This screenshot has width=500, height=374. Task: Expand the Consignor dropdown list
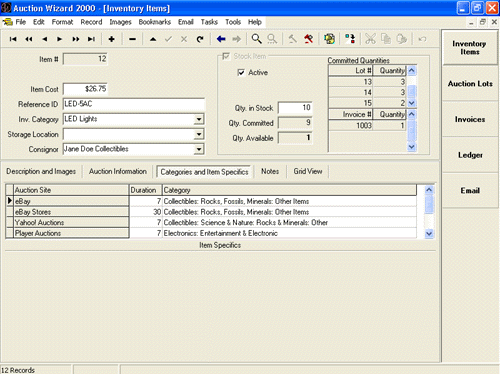pos(199,149)
